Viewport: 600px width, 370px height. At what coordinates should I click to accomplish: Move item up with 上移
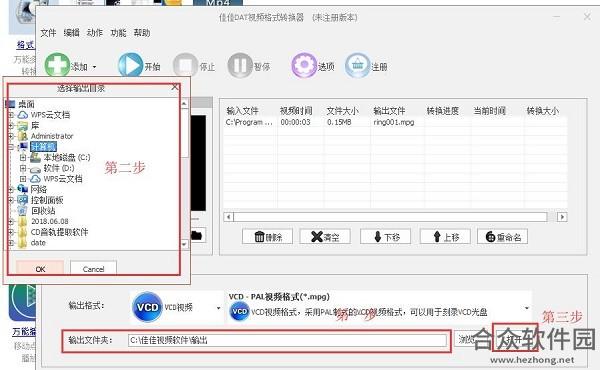coord(445,237)
